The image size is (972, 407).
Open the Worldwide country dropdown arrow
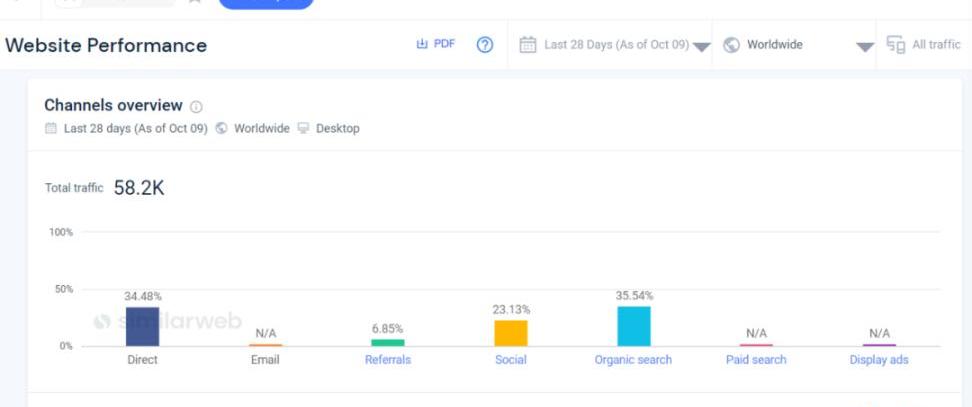click(865, 47)
